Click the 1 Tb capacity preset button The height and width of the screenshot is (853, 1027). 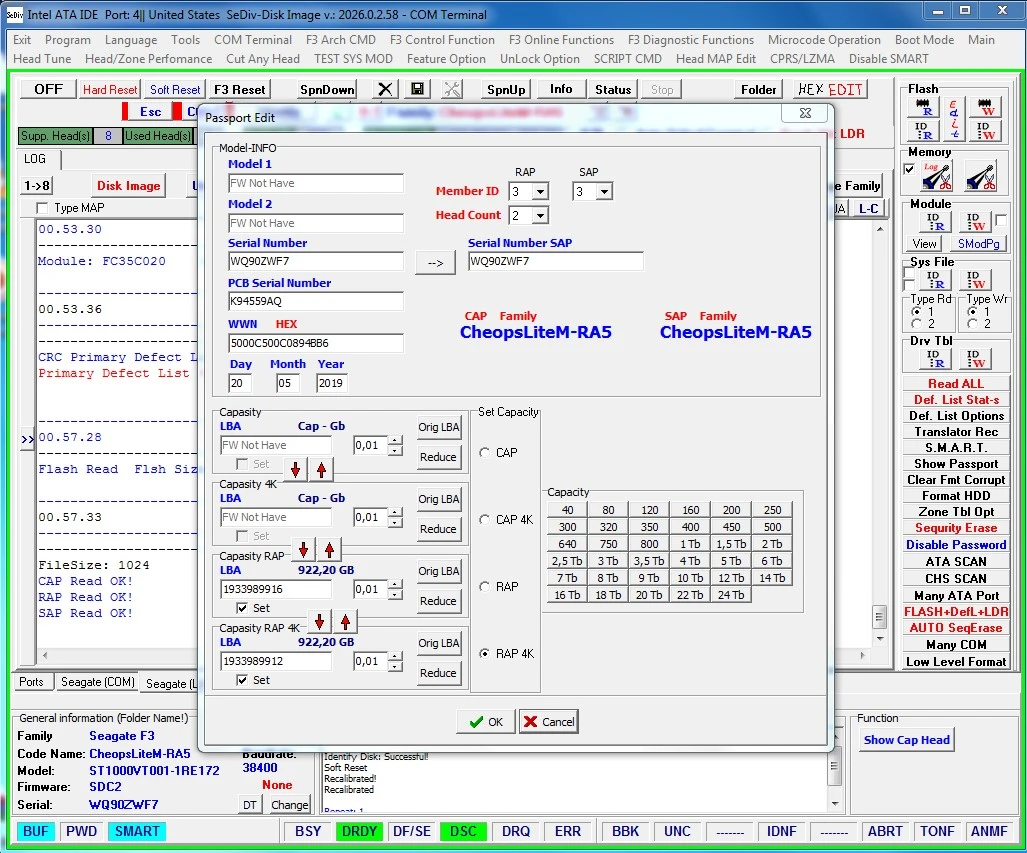(x=690, y=544)
